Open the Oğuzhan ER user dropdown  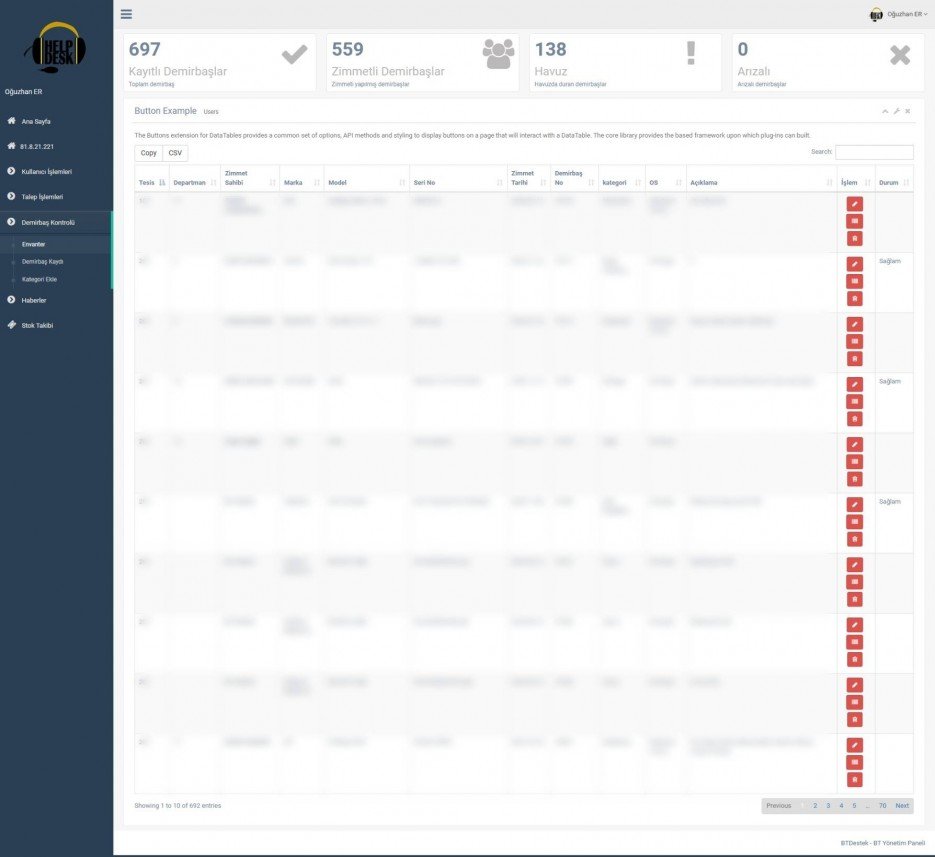point(898,14)
